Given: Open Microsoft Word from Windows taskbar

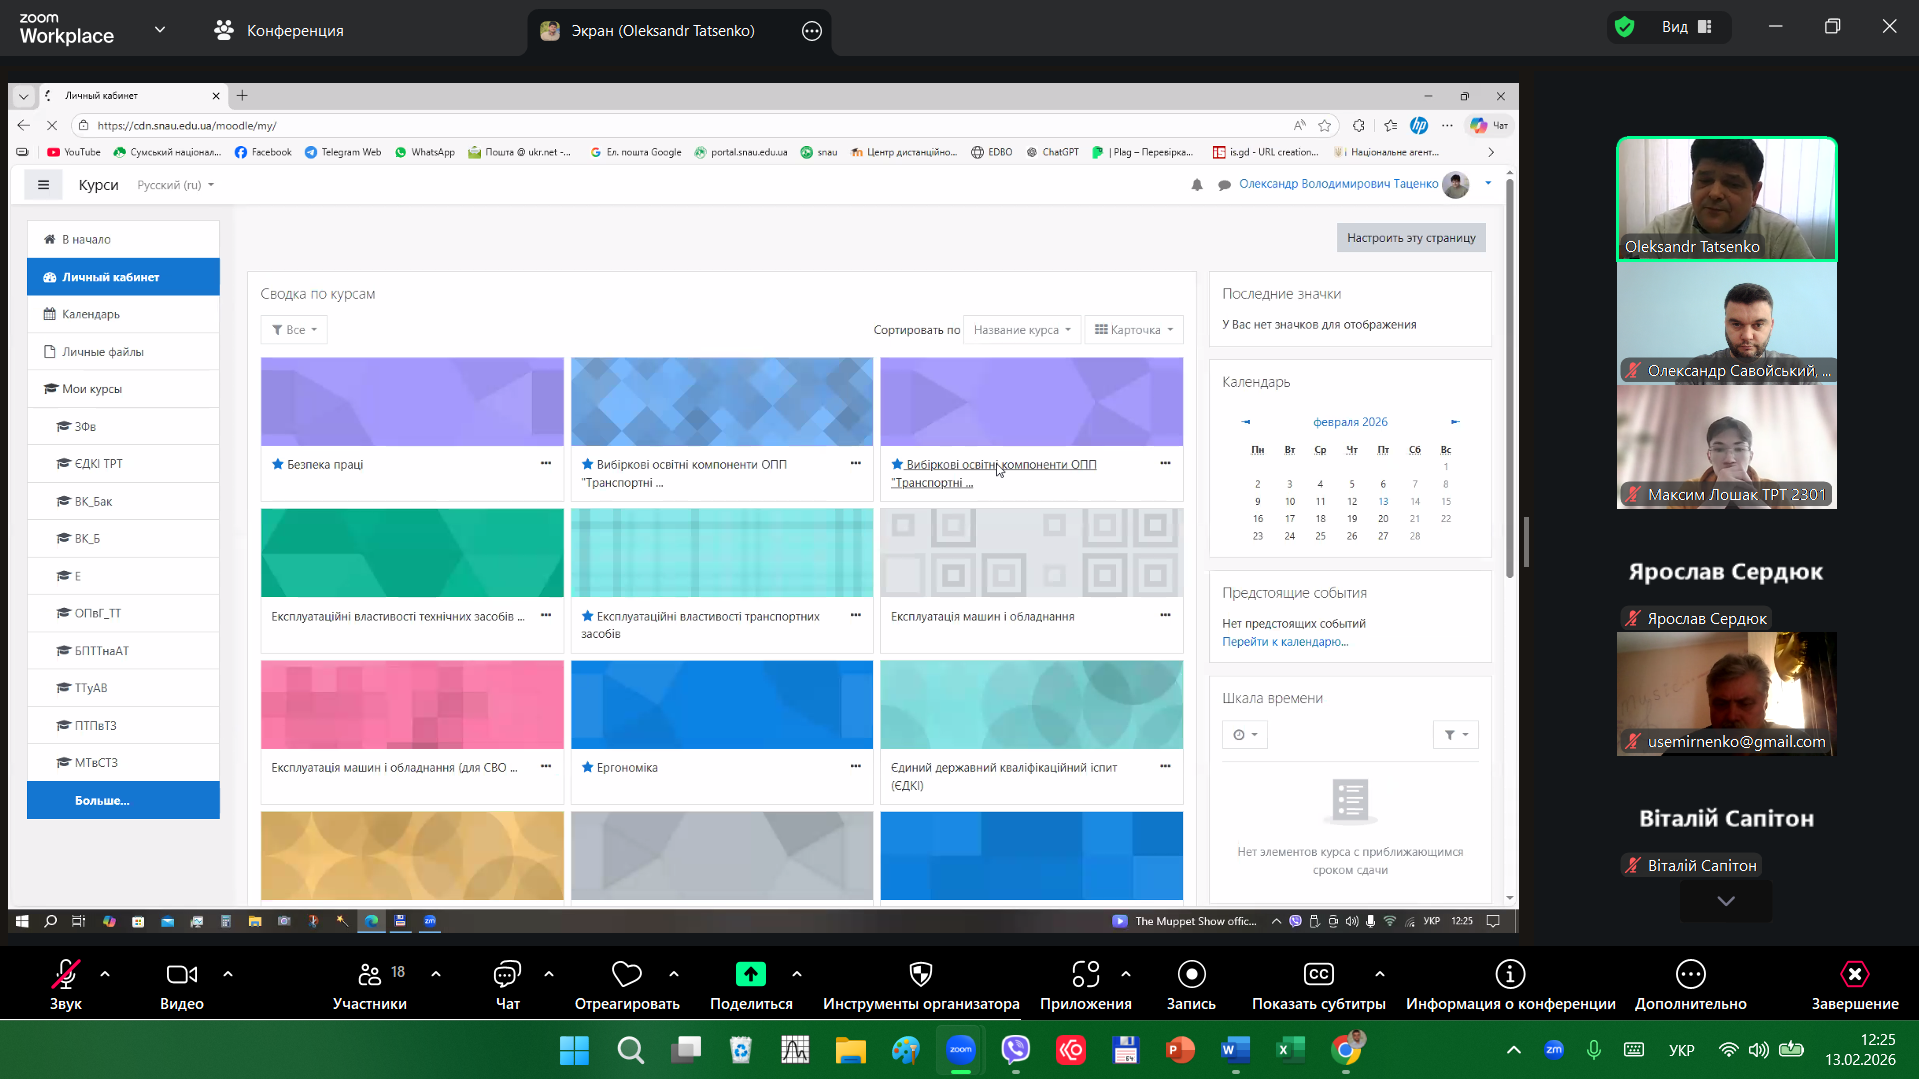Looking at the screenshot, I should 1235,1050.
